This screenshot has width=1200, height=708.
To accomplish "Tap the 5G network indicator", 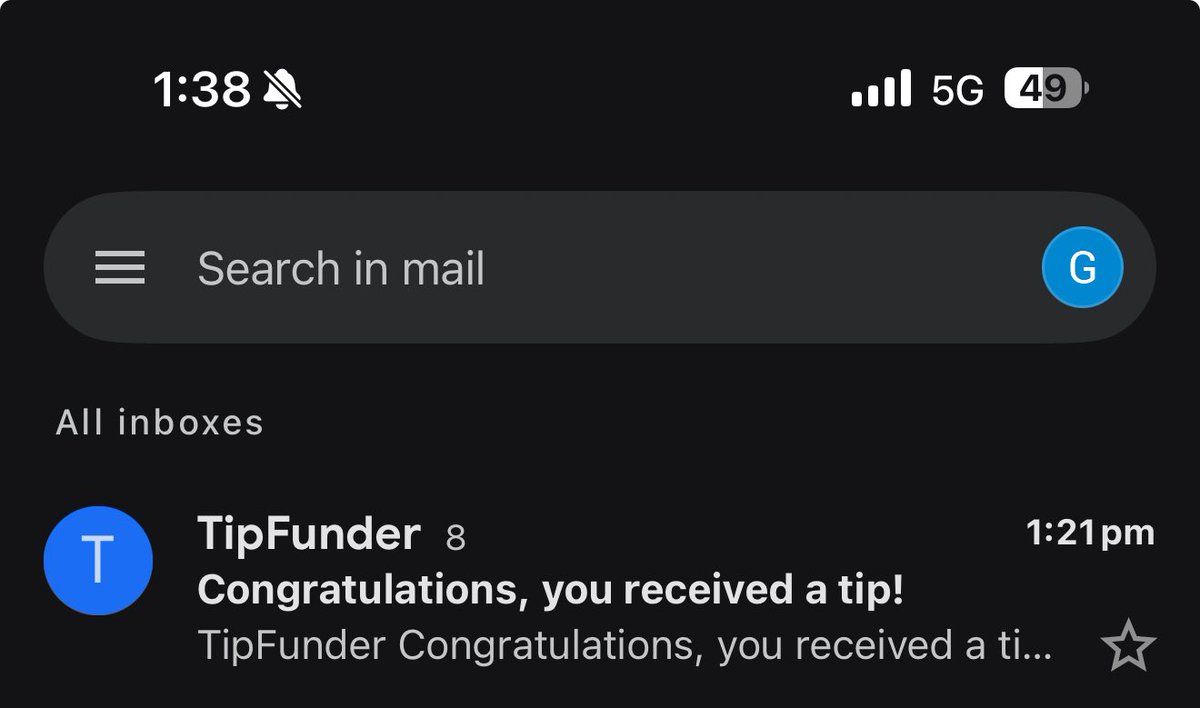I will pos(958,91).
